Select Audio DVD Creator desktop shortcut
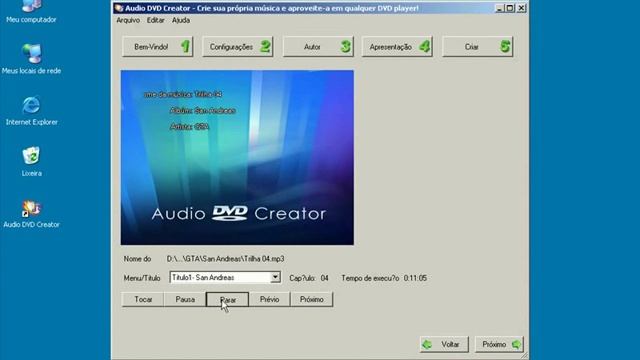 [x=31, y=214]
